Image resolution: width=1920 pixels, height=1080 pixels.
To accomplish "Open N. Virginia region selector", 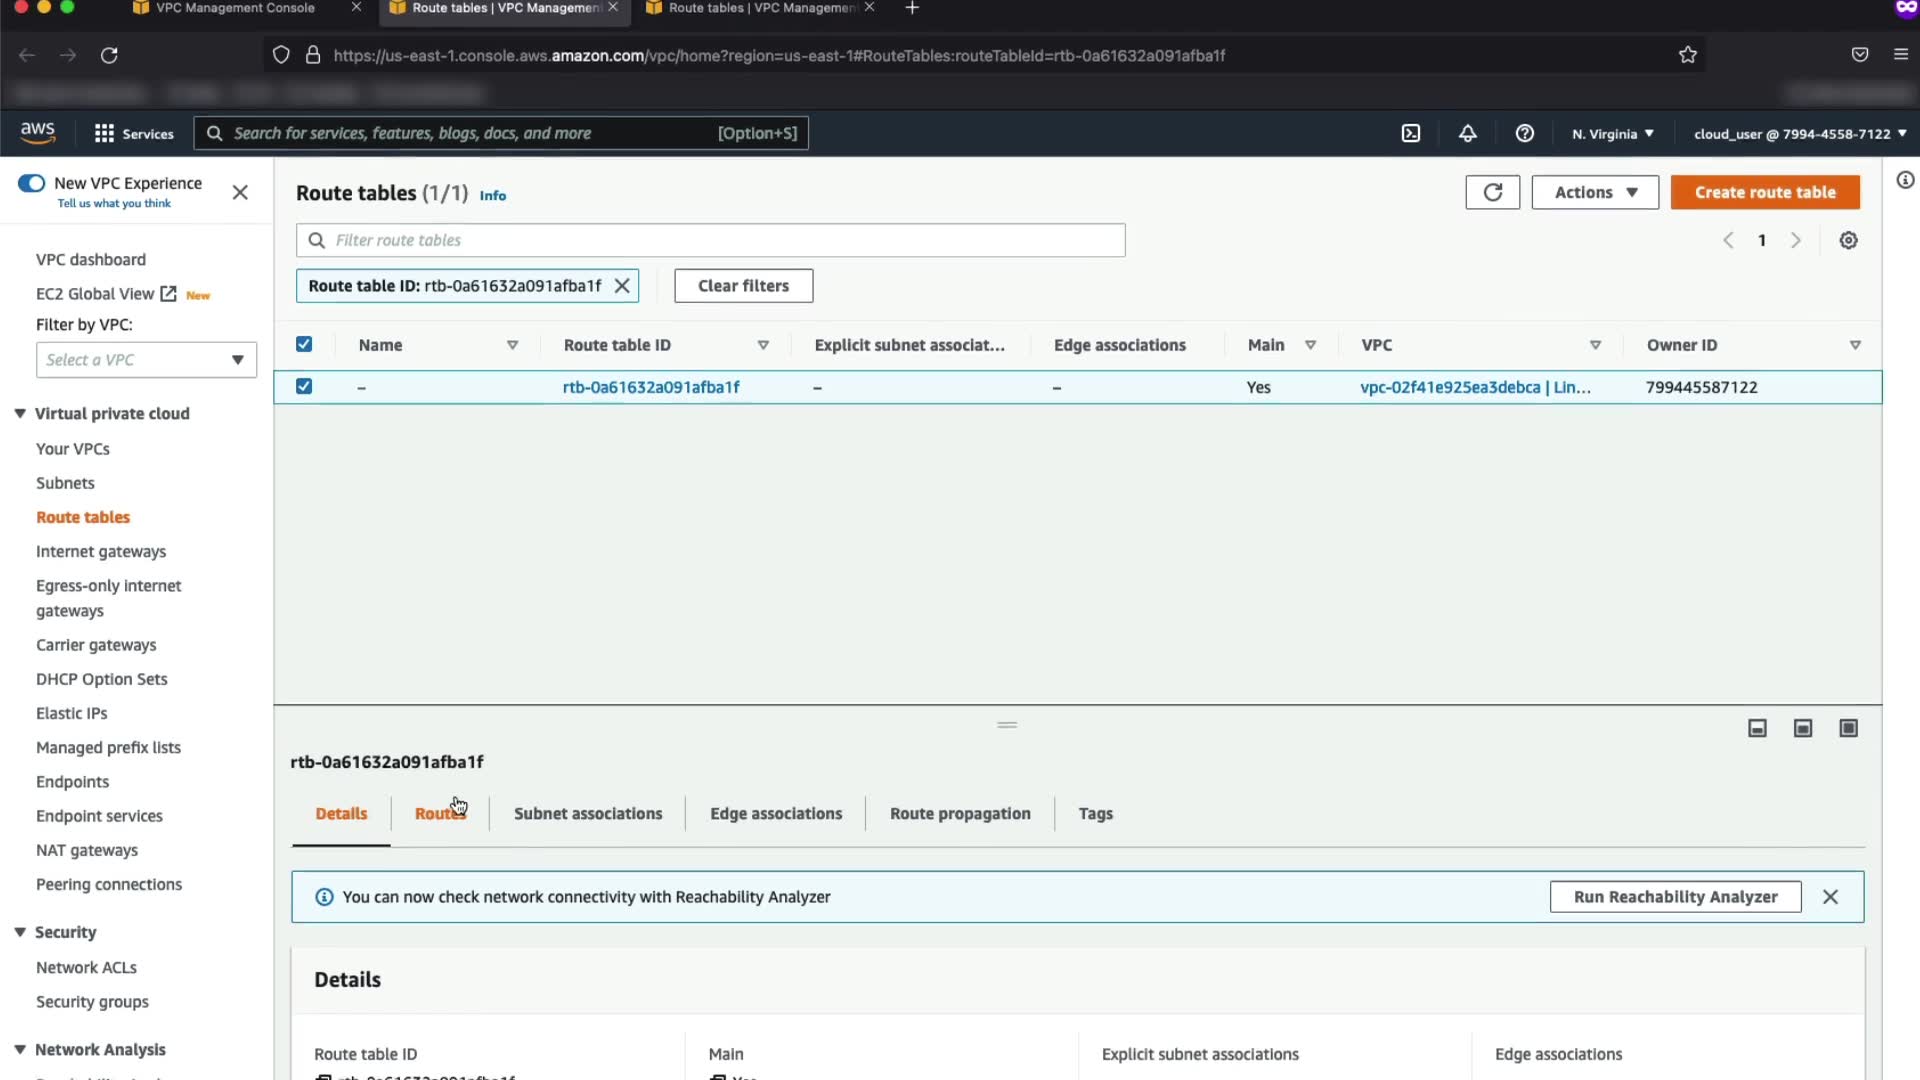I will point(1612,133).
